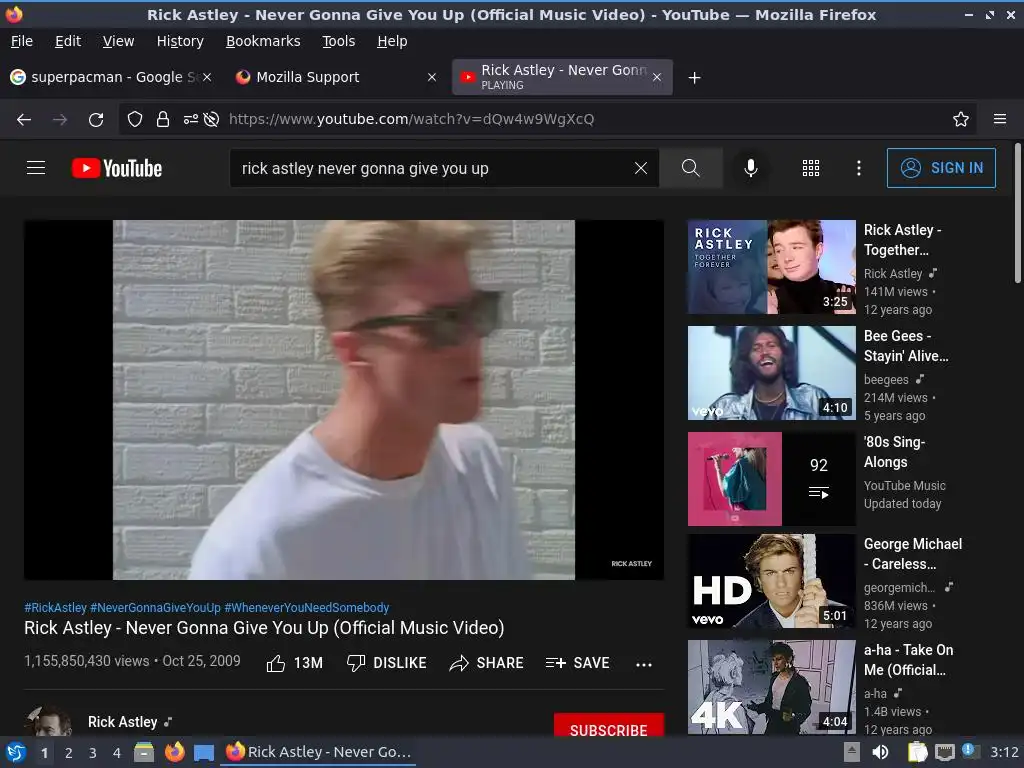Click the YouTube search magnifier button
Viewport: 1024px width, 768px height.
(x=690, y=168)
